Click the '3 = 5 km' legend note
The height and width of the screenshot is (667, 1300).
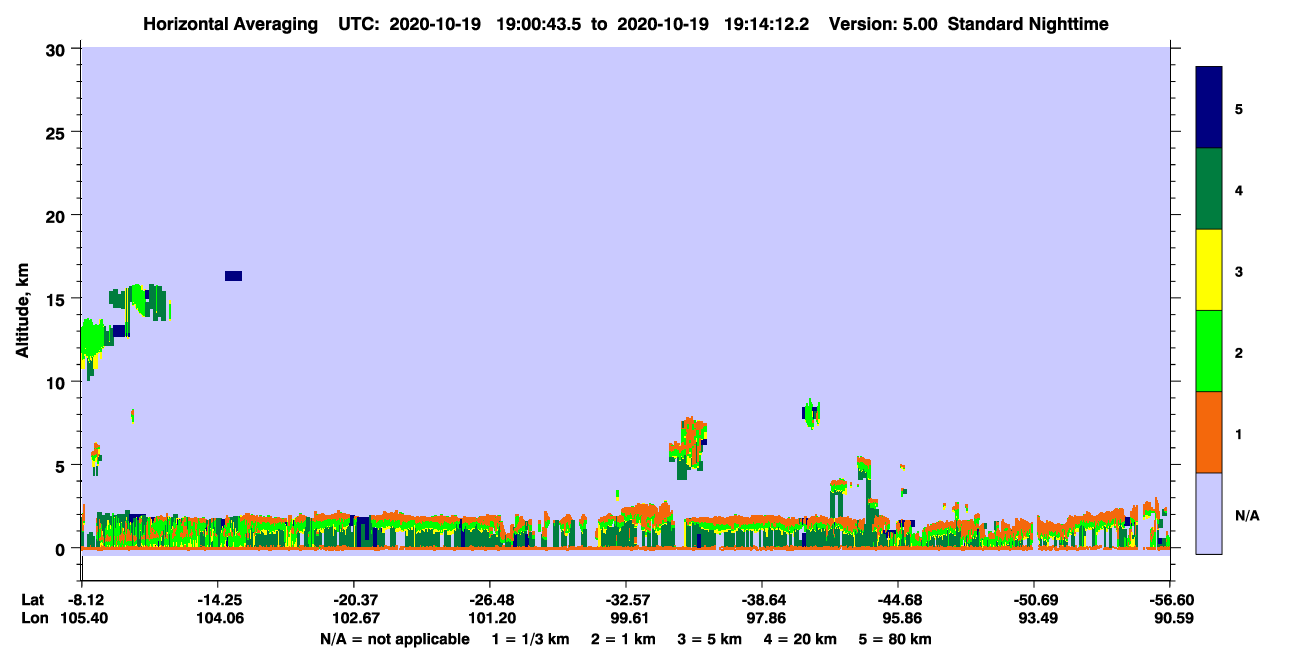(709, 639)
